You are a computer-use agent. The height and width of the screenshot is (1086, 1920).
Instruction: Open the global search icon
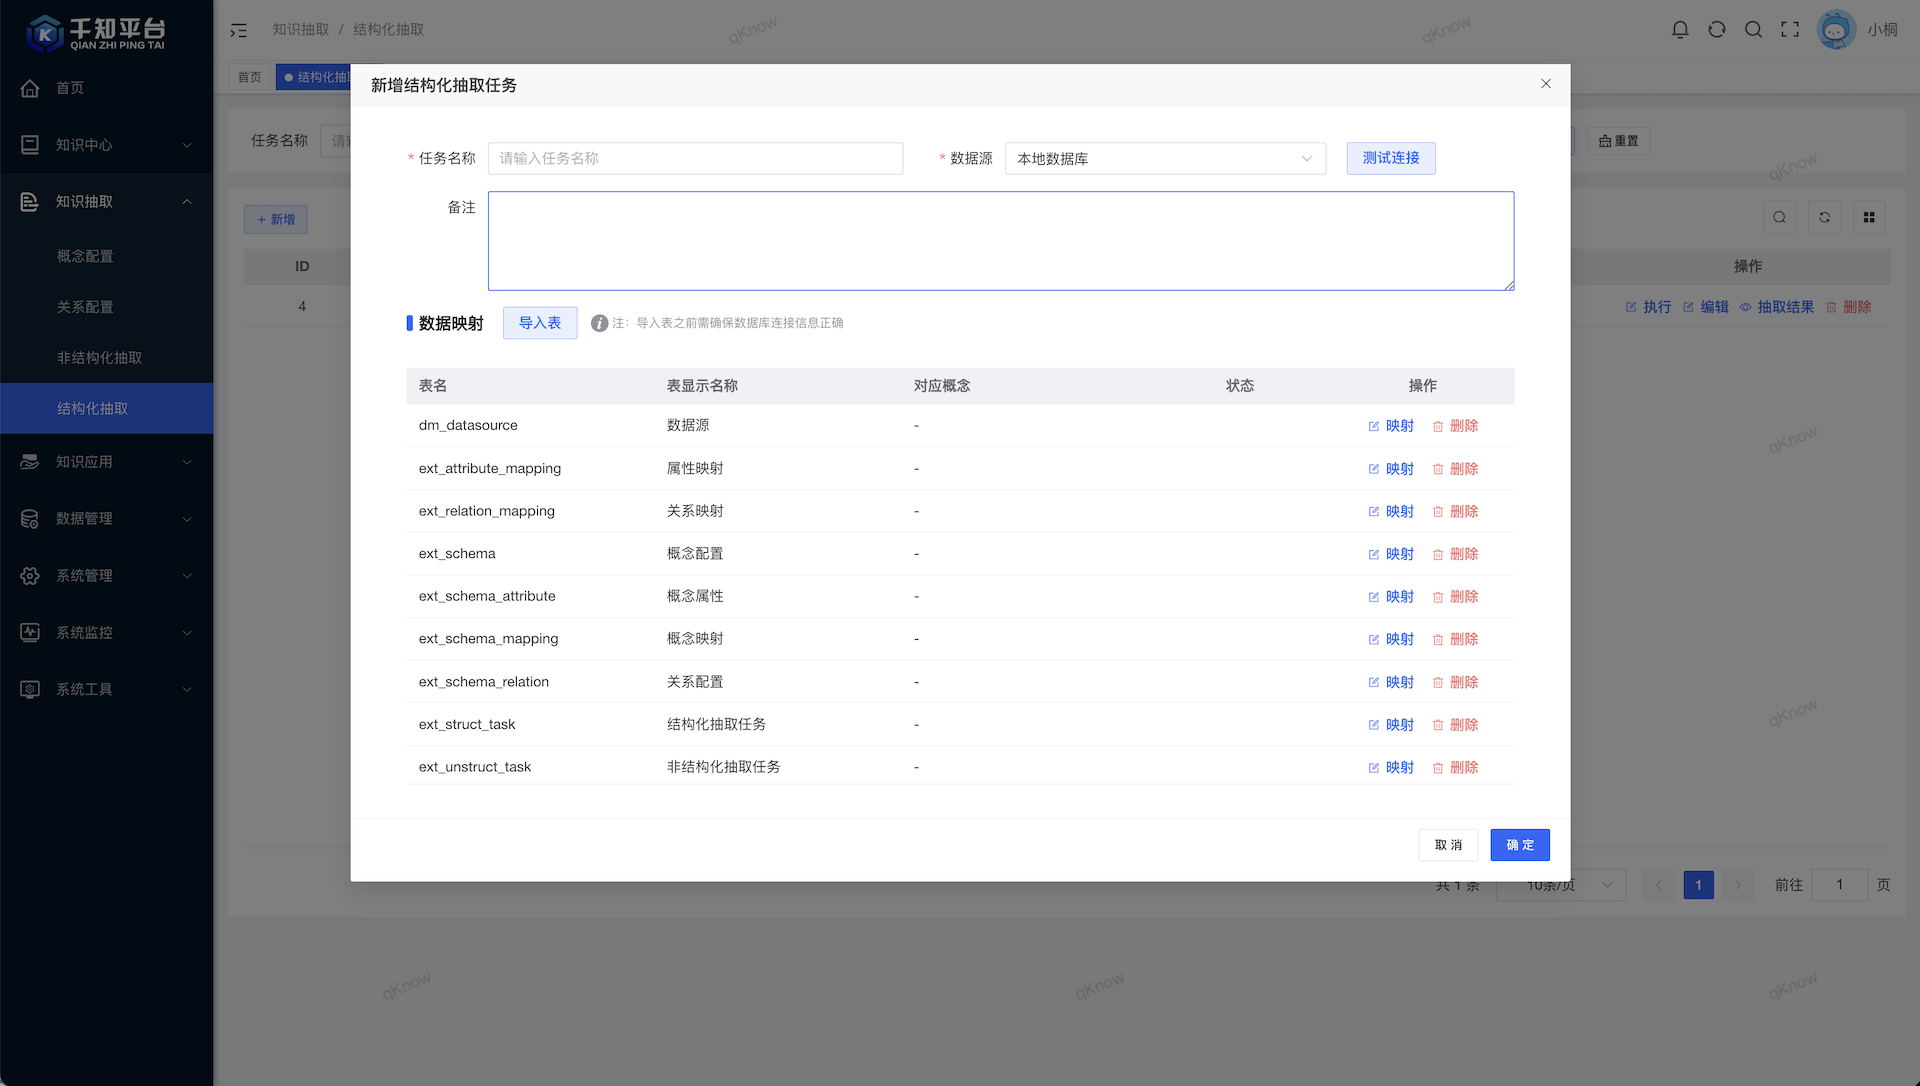1753,29
